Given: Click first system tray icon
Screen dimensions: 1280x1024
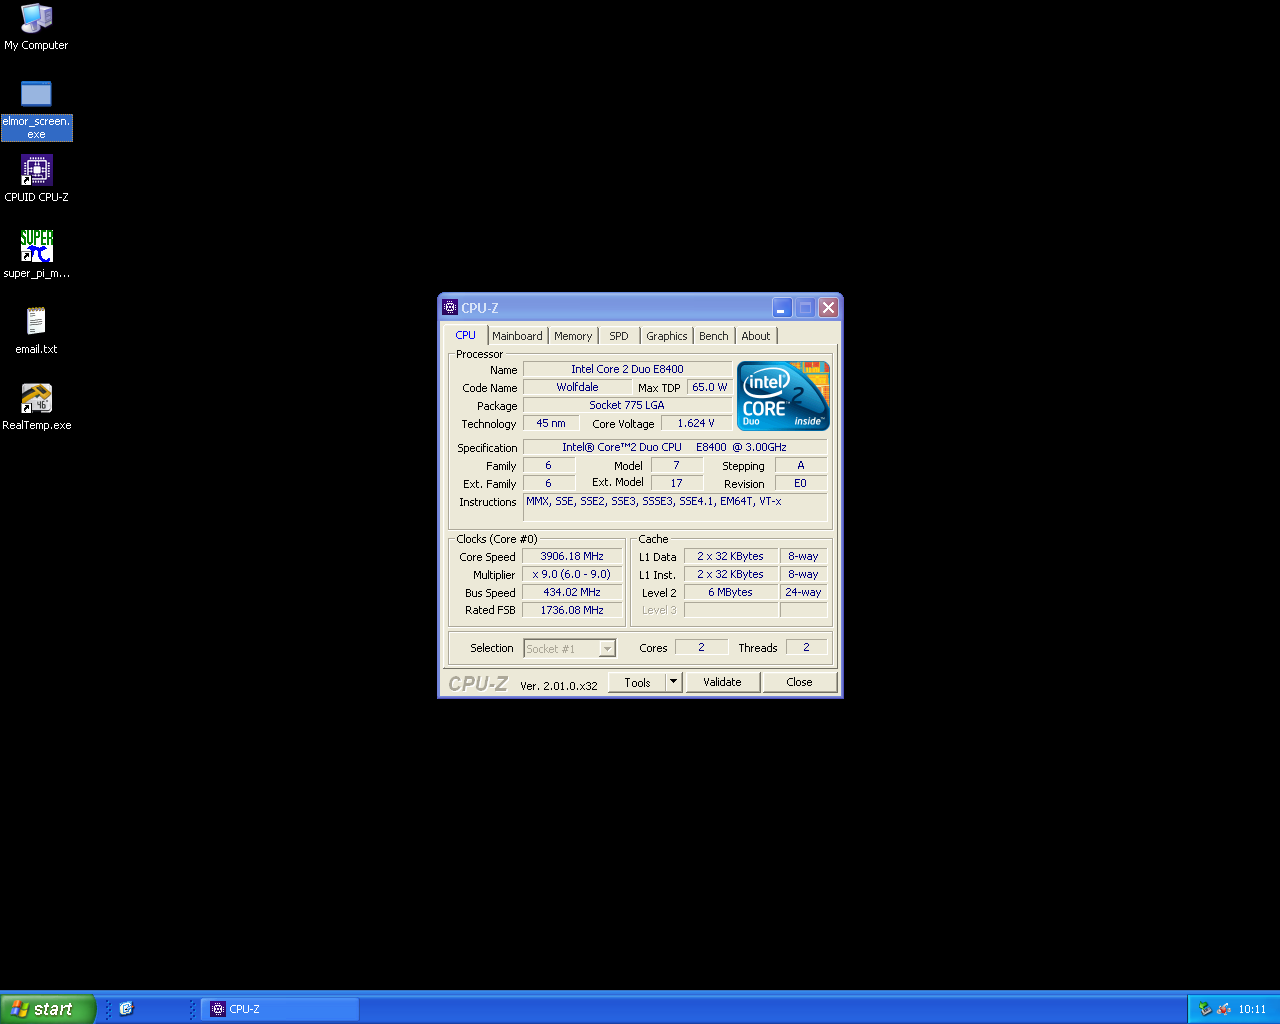Looking at the screenshot, I should coord(1205,1009).
